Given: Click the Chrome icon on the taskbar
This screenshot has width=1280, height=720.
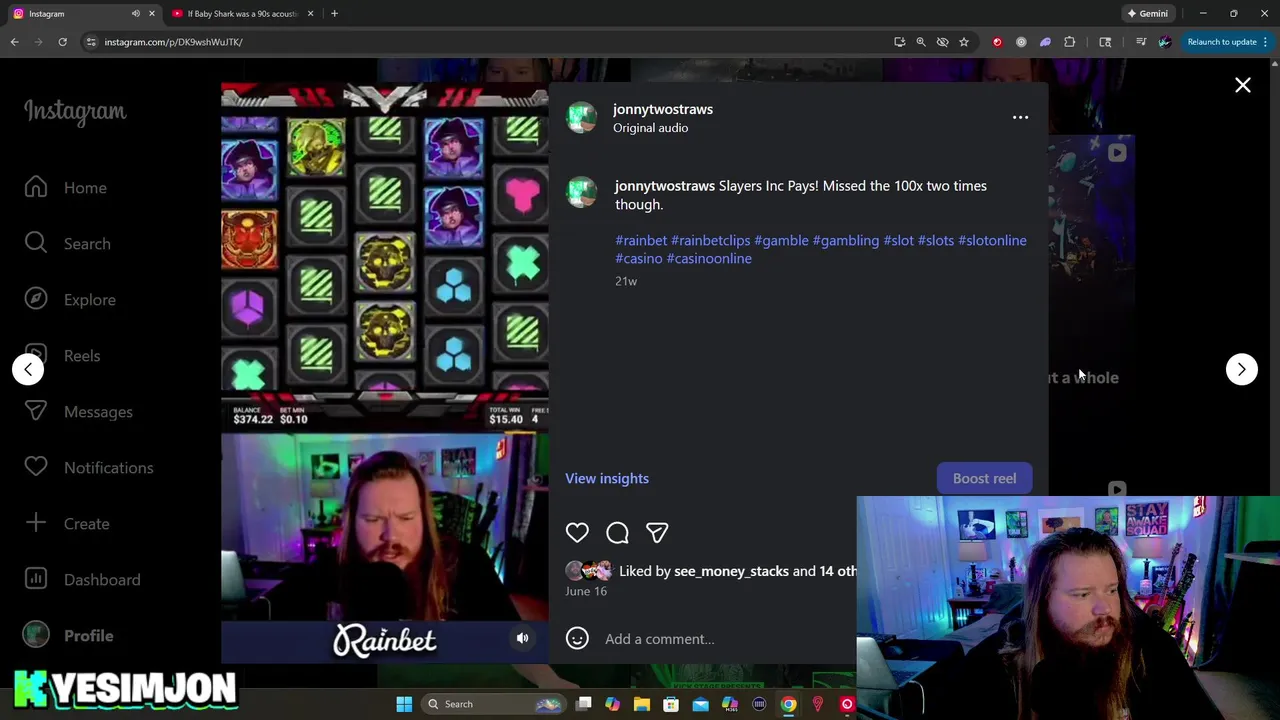Looking at the screenshot, I should (x=788, y=704).
